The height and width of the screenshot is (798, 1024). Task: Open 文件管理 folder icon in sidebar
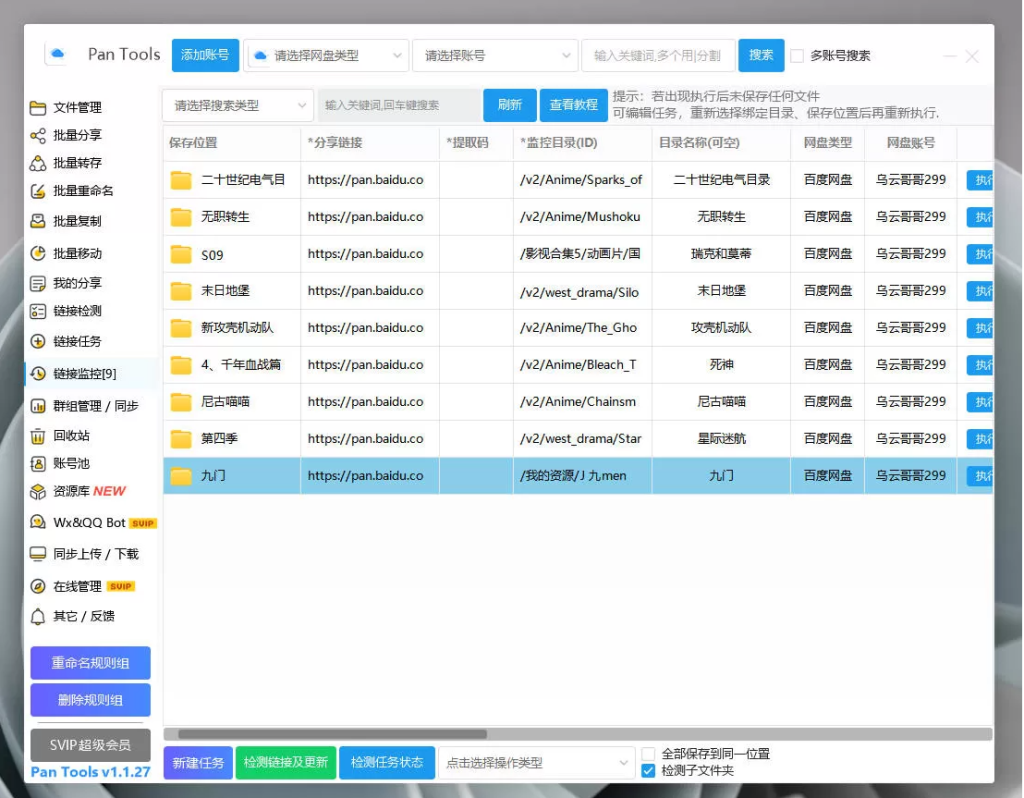tap(38, 108)
